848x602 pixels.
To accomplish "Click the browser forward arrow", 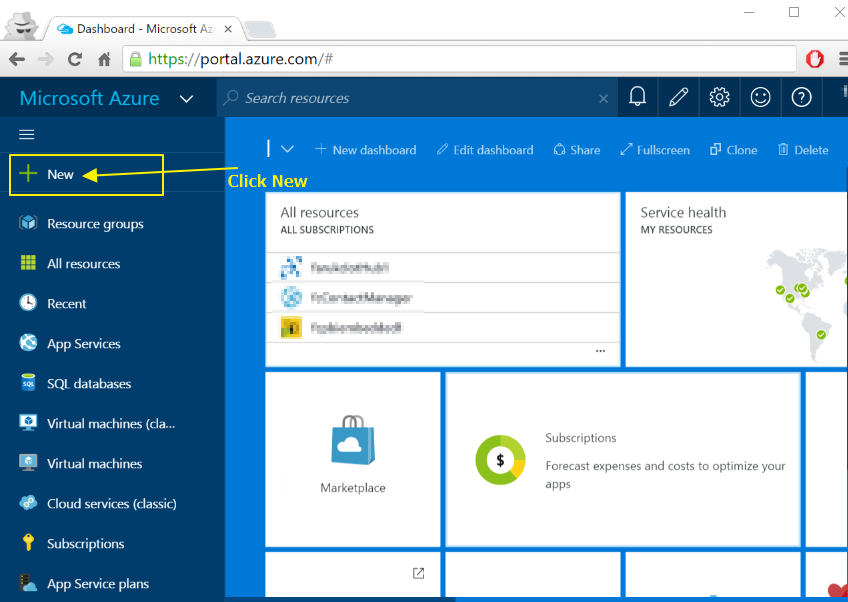I will pyautogui.click(x=45, y=59).
